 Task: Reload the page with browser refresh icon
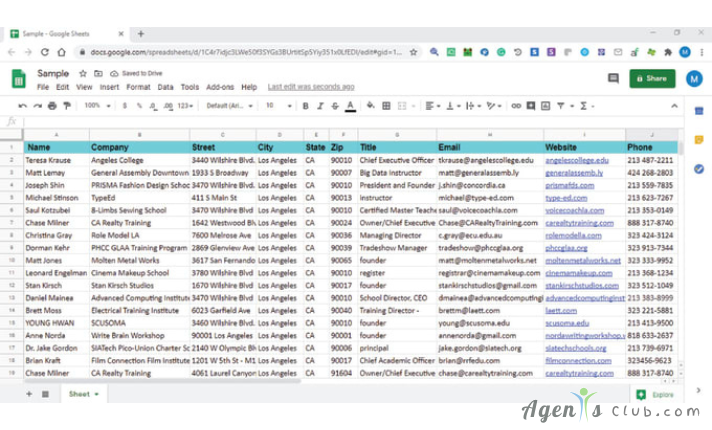pos(44,52)
